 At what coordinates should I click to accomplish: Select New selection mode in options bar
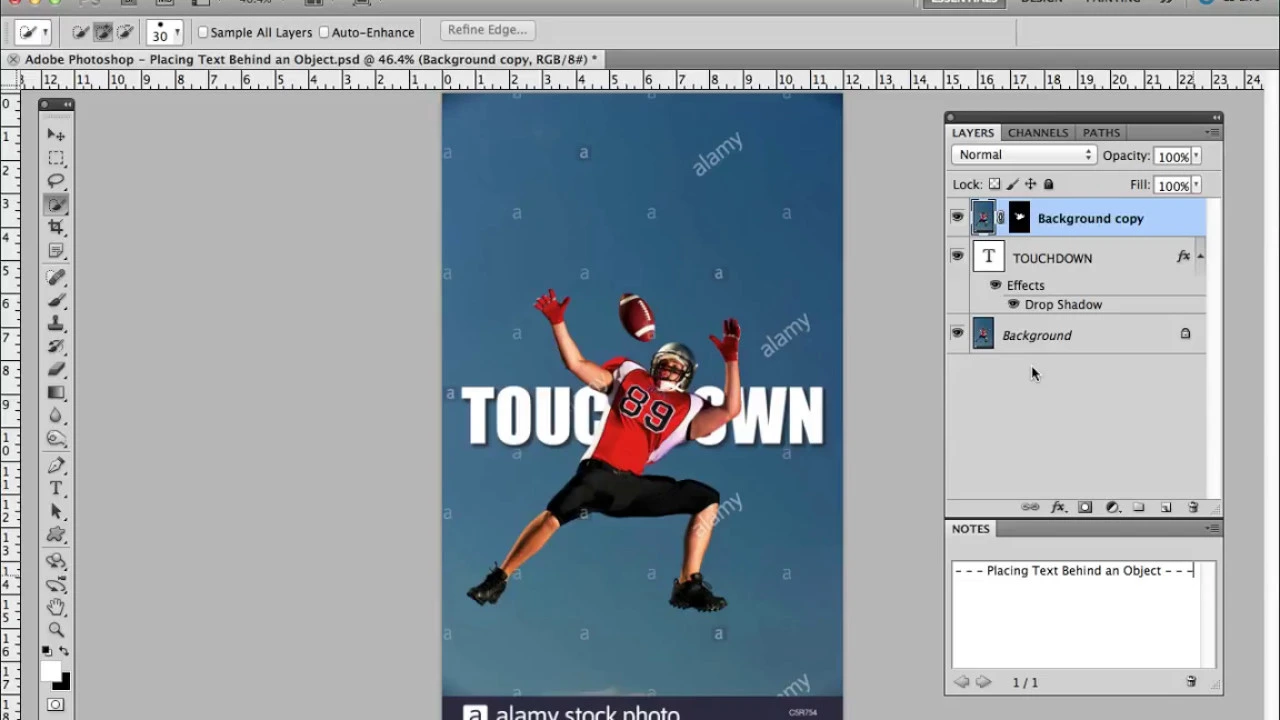[81, 32]
